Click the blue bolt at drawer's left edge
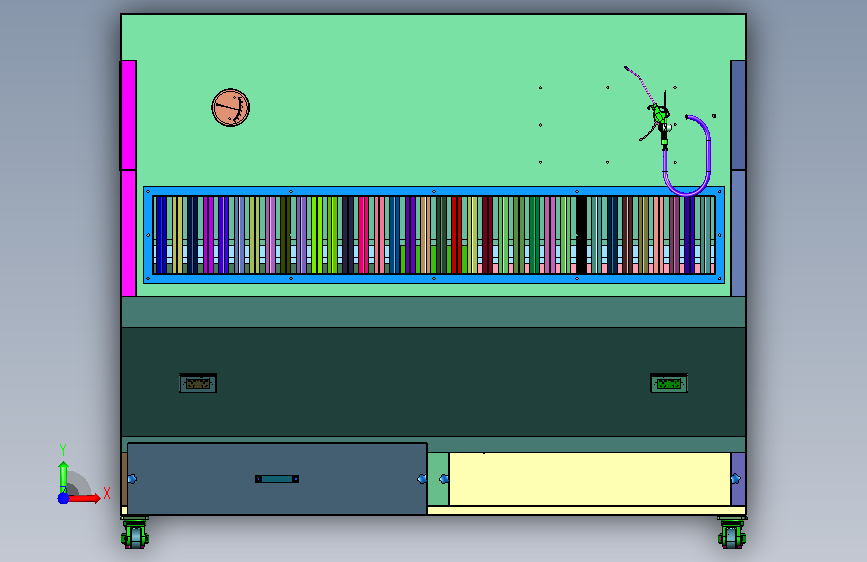 click(132, 479)
